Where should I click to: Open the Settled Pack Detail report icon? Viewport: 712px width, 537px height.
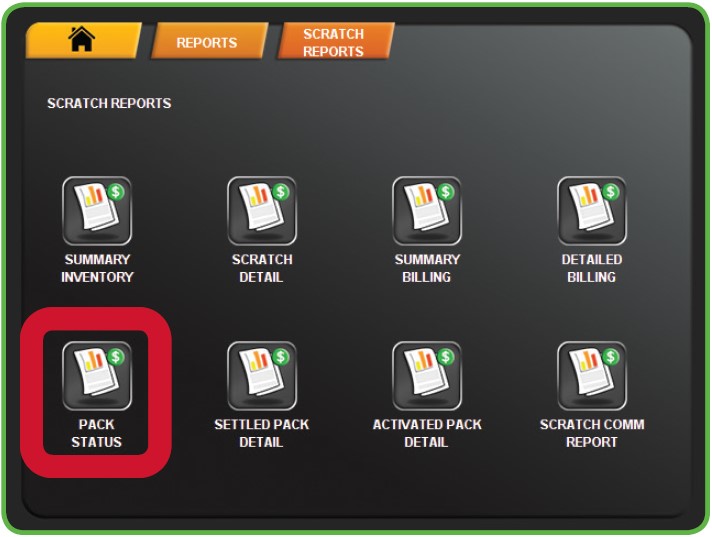point(262,376)
